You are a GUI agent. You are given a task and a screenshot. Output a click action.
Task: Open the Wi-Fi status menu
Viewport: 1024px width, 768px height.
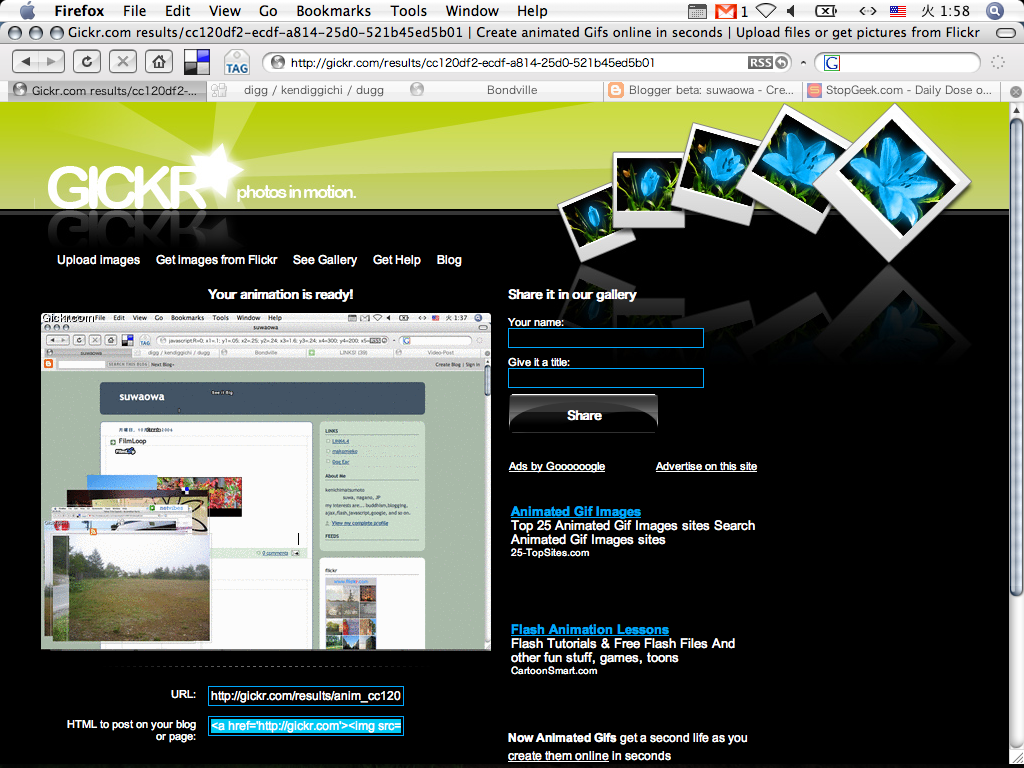[x=765, y=11]
